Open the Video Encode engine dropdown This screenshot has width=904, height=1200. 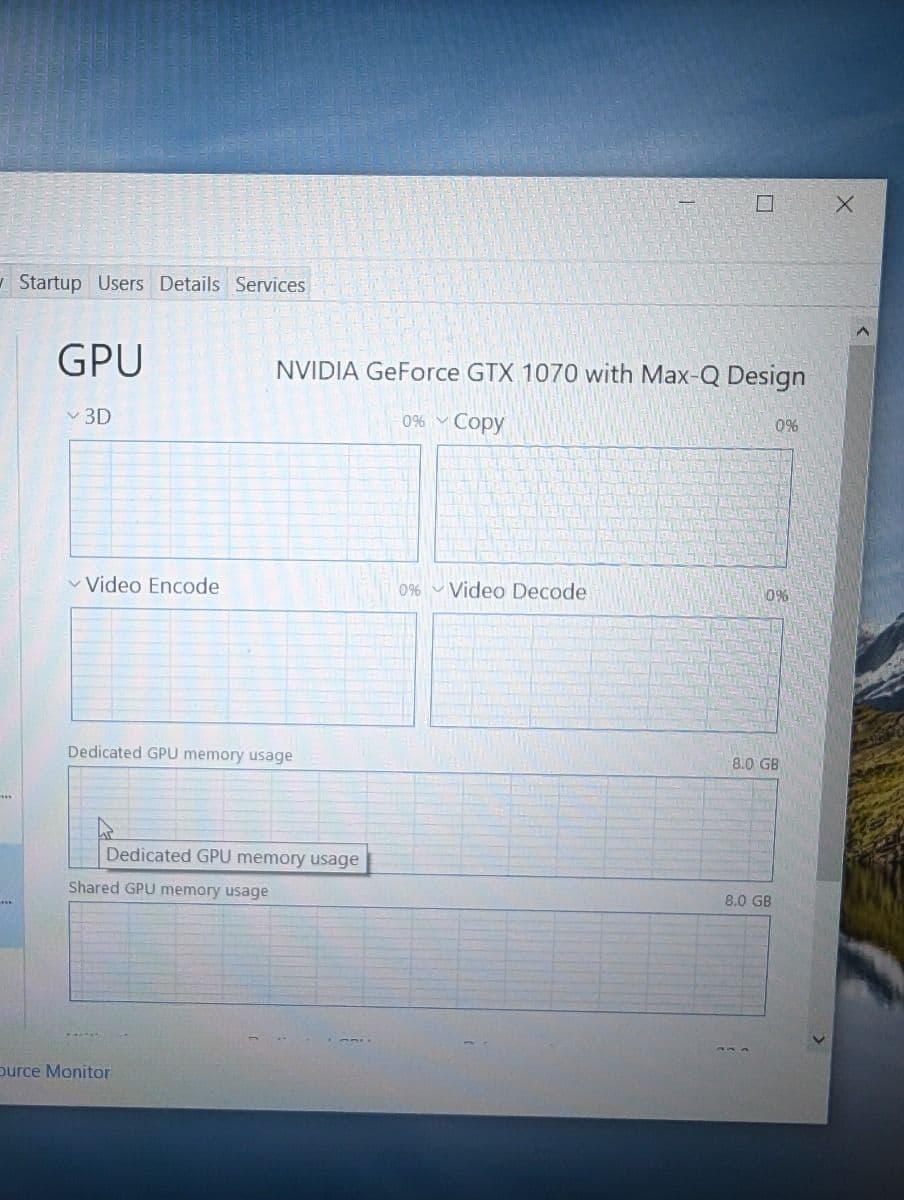click(x=76, y=584)
